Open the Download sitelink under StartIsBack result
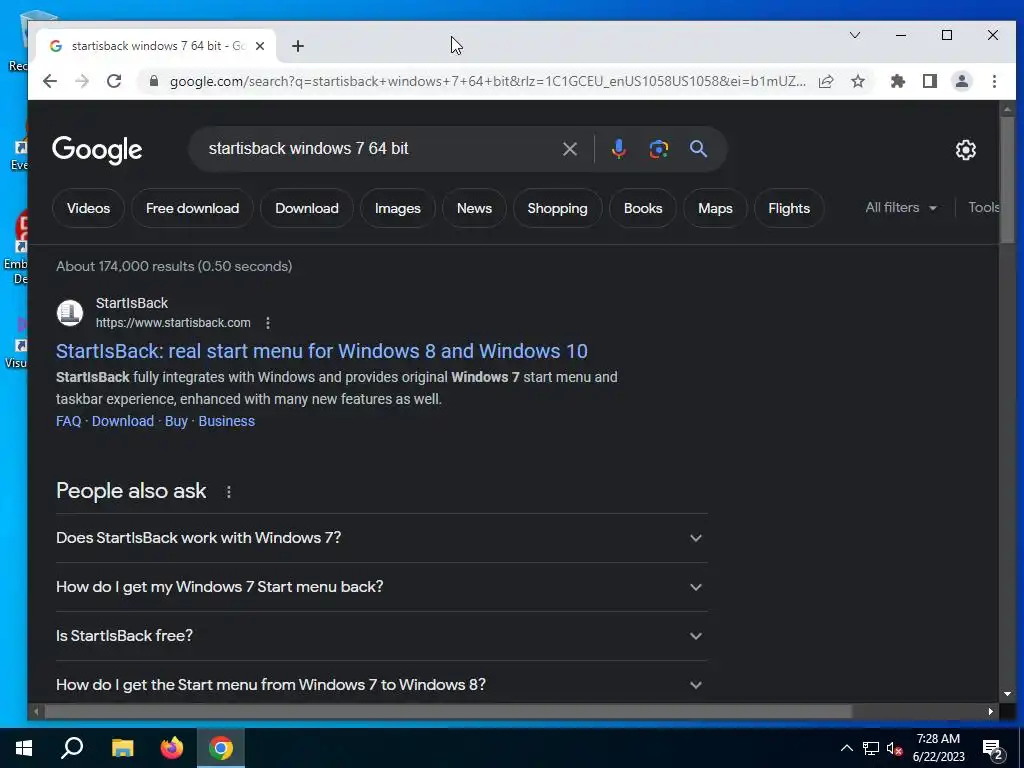 point(123,421)
